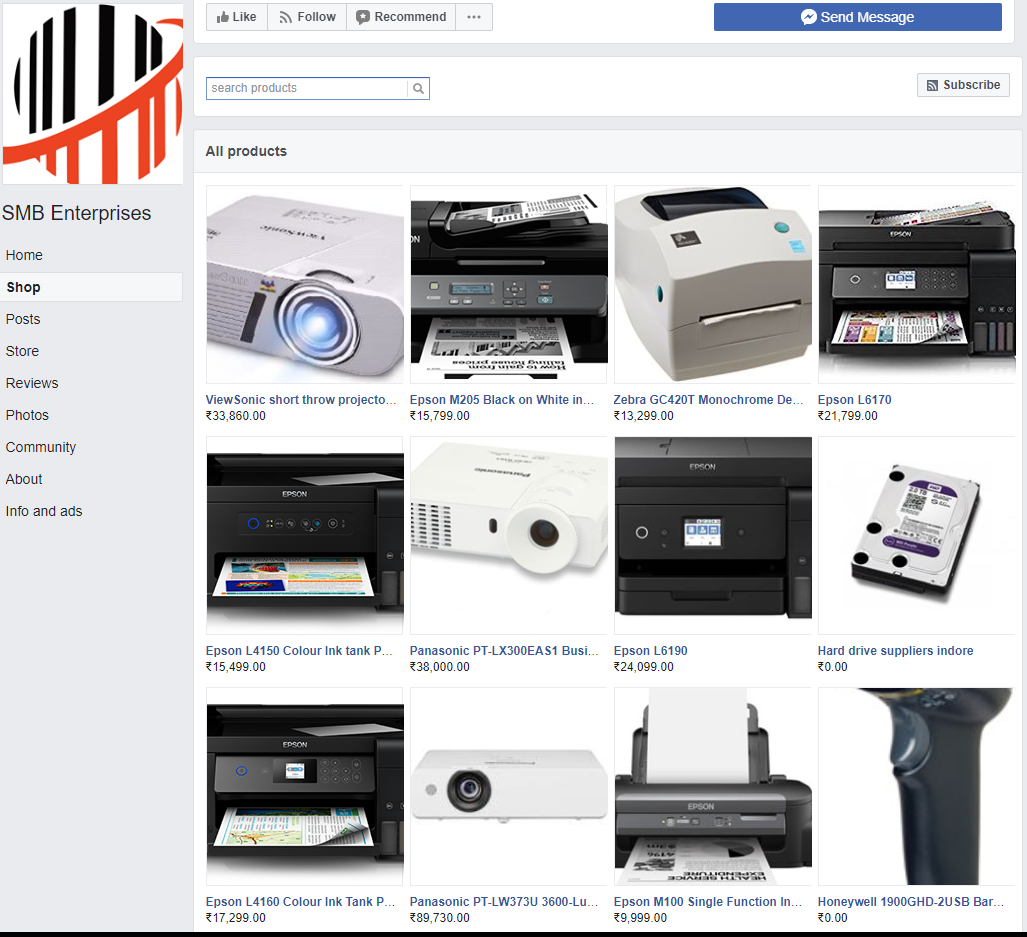Click the Epson L6190 product title
This screenshot has height=937, width=1027.
pos(650,651)
